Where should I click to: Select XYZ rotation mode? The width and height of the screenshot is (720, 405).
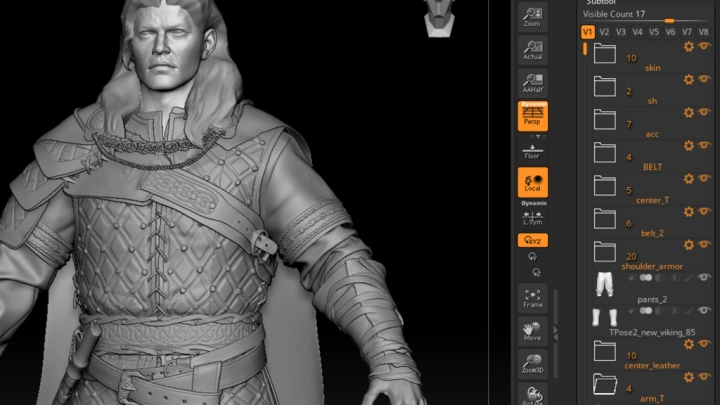click(533, 240)
